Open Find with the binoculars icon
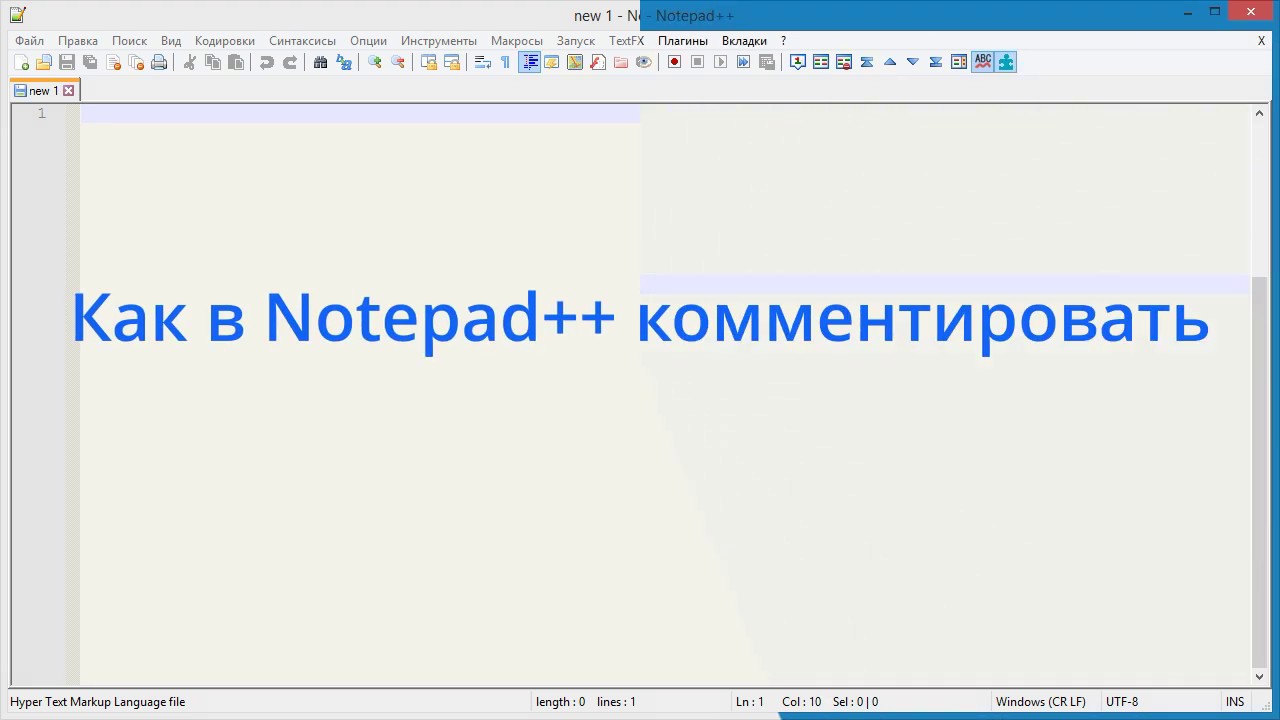 tap(320, 62)
